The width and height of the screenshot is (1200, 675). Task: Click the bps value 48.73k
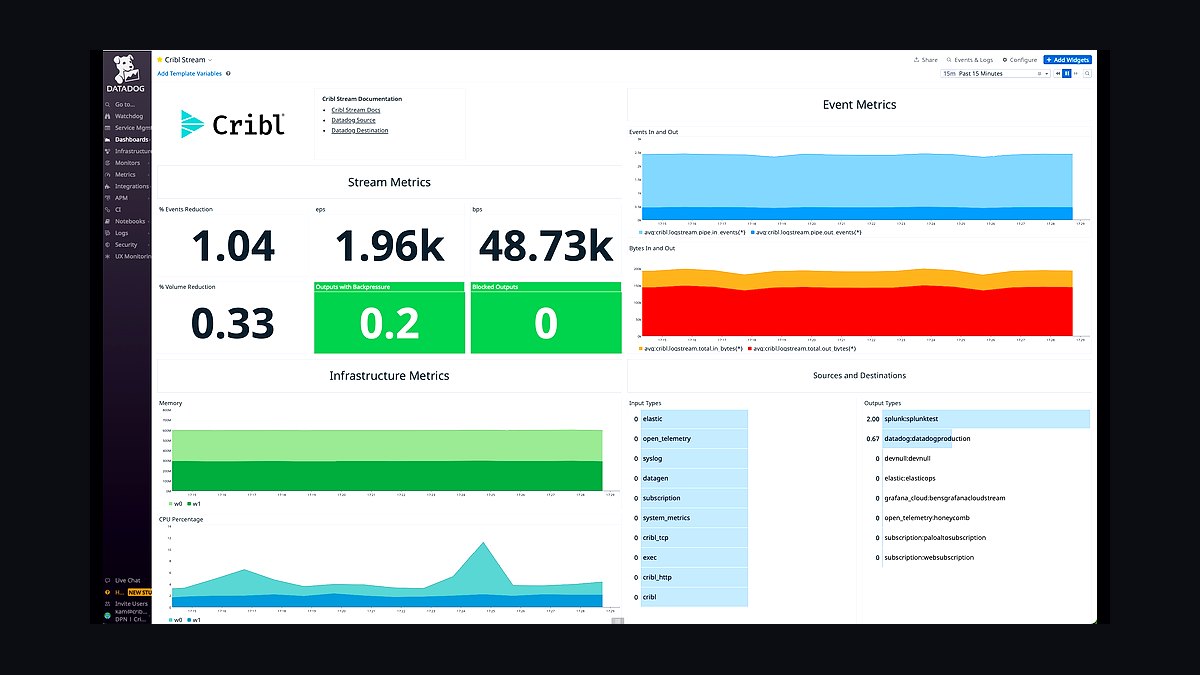(546, 246)
